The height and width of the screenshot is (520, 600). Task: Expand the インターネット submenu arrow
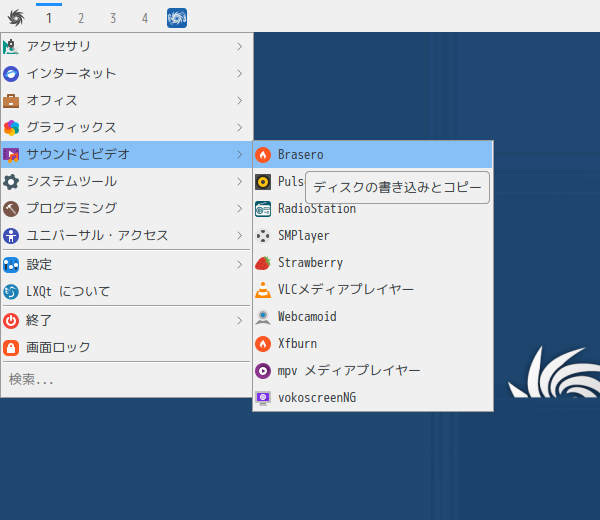(x=240, y=73)
